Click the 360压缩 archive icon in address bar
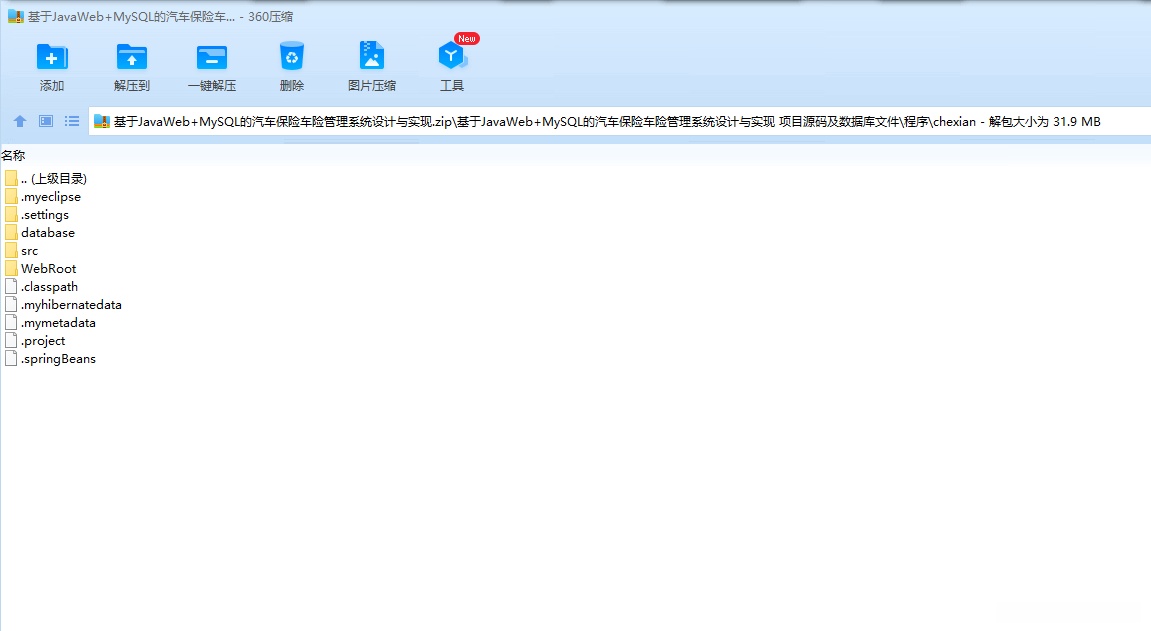This screenshot has width=1151, height=631. [101, 120]
